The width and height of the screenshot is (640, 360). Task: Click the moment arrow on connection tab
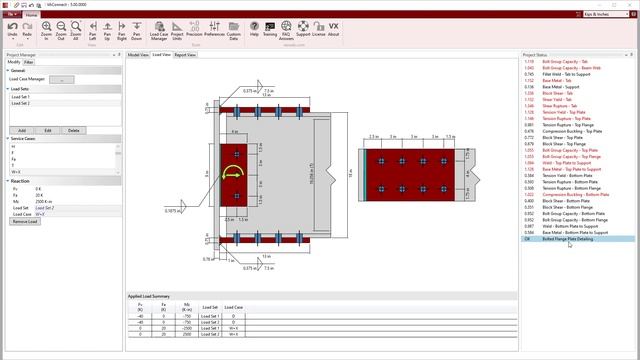tap(233, 173)
